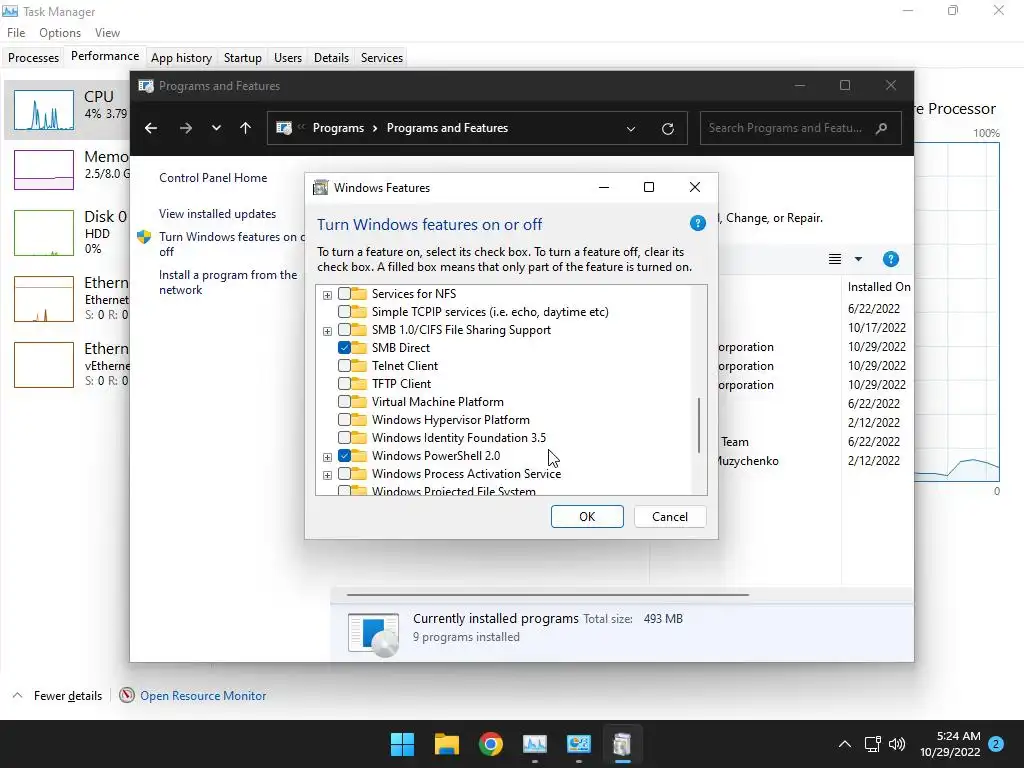Switch to Task Manager taskbar icon
The height and width of the screenshot is (768, 1024).
[x=534, y=744]
